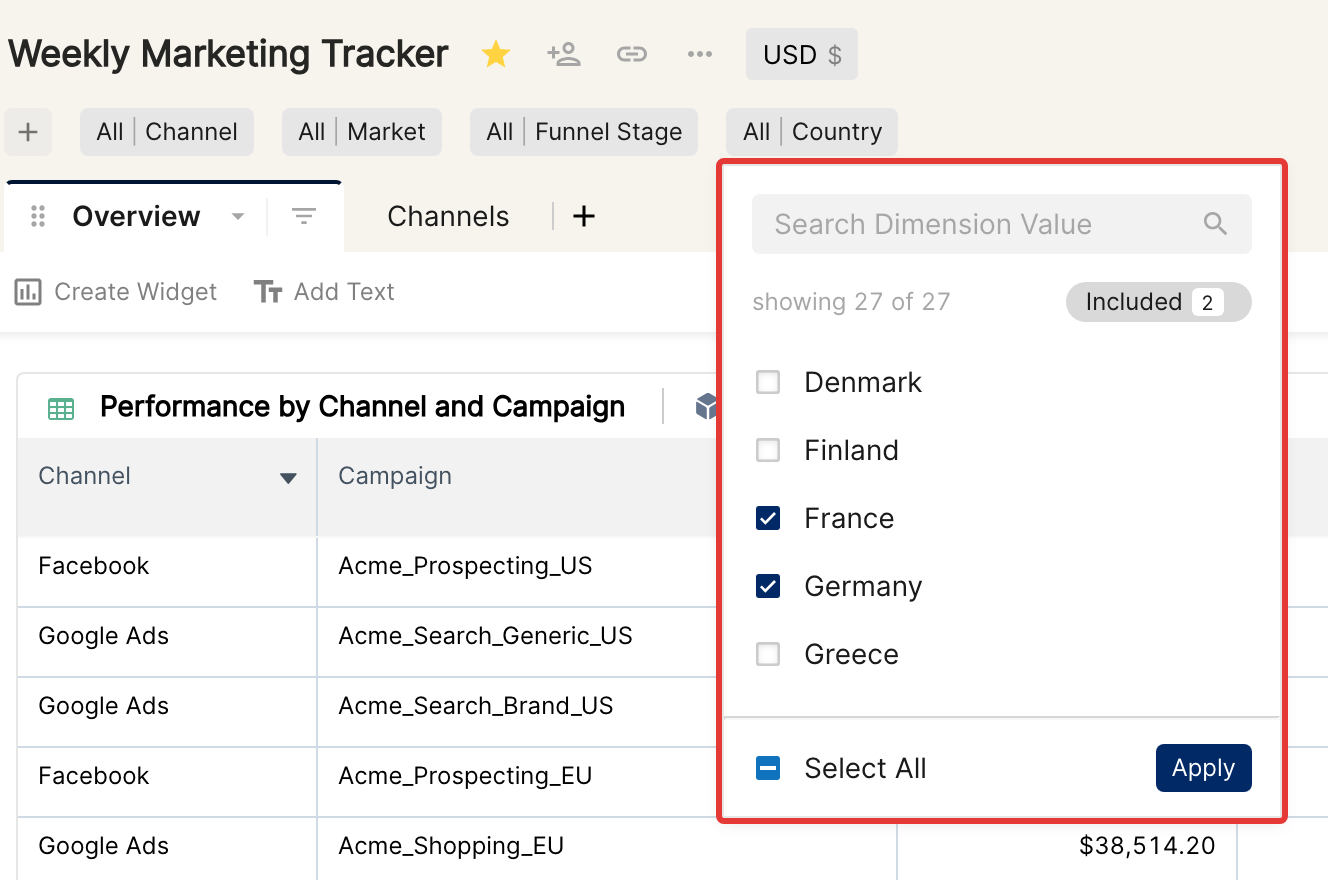Toggle the Select All checkbox
The image size is (1328, 880).
768,768
